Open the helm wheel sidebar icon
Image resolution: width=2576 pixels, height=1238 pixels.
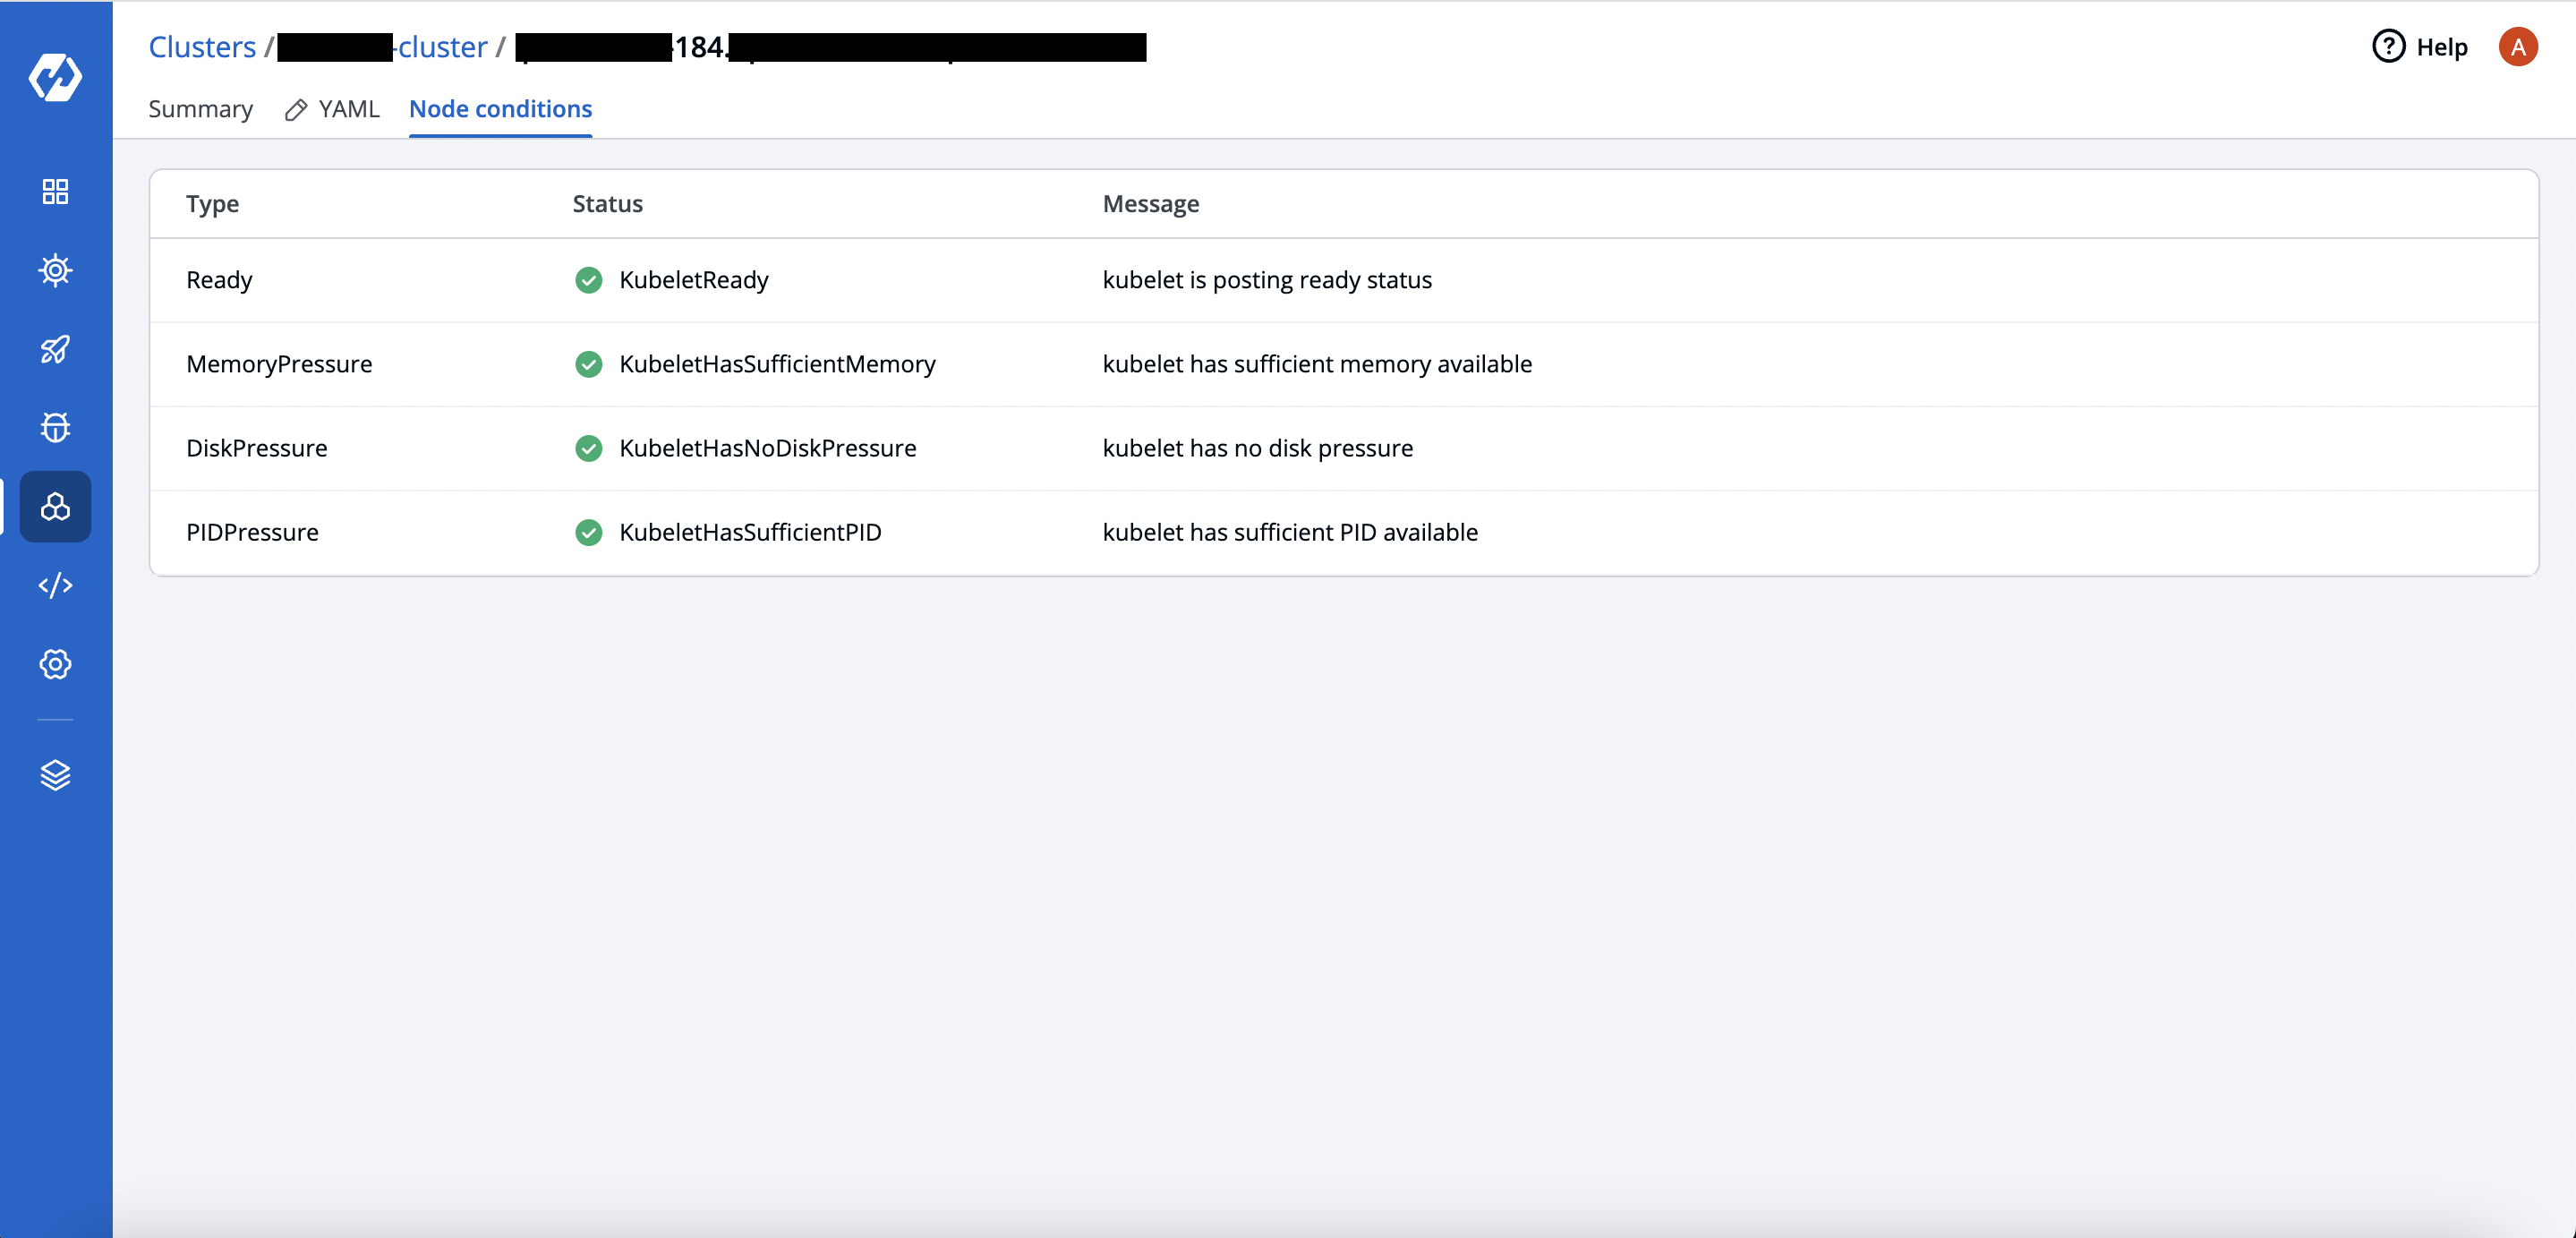pyautogui.click(x=55, y=270)
